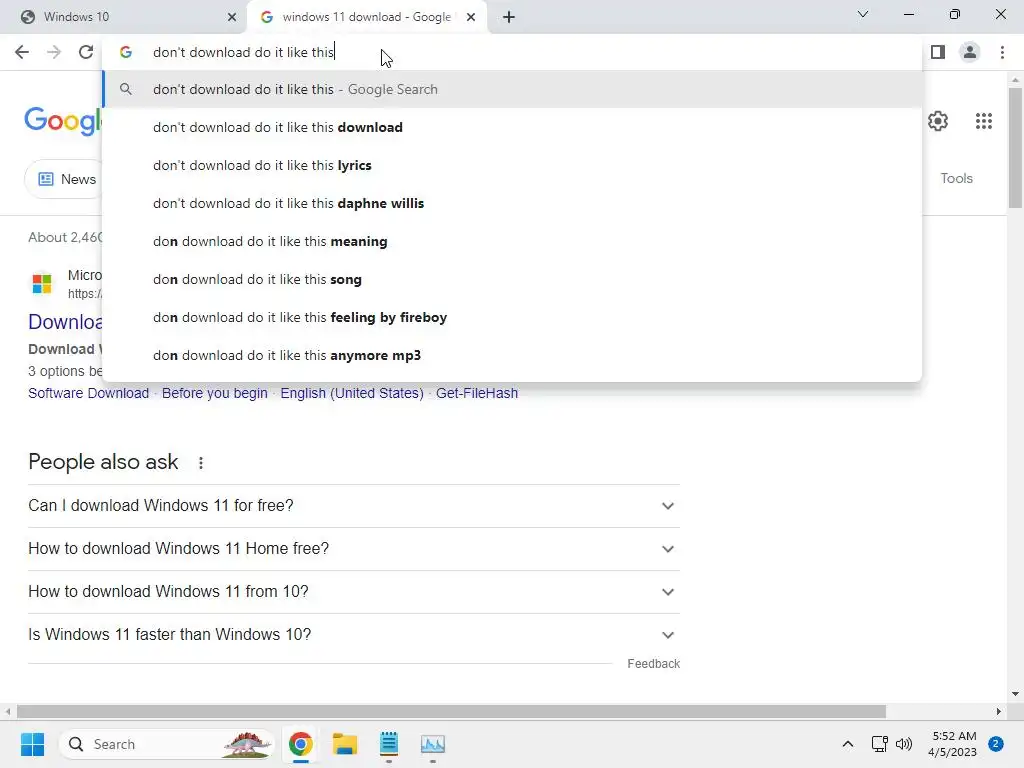
Task: Go back to the previous page
Action: tap(22, 52)
